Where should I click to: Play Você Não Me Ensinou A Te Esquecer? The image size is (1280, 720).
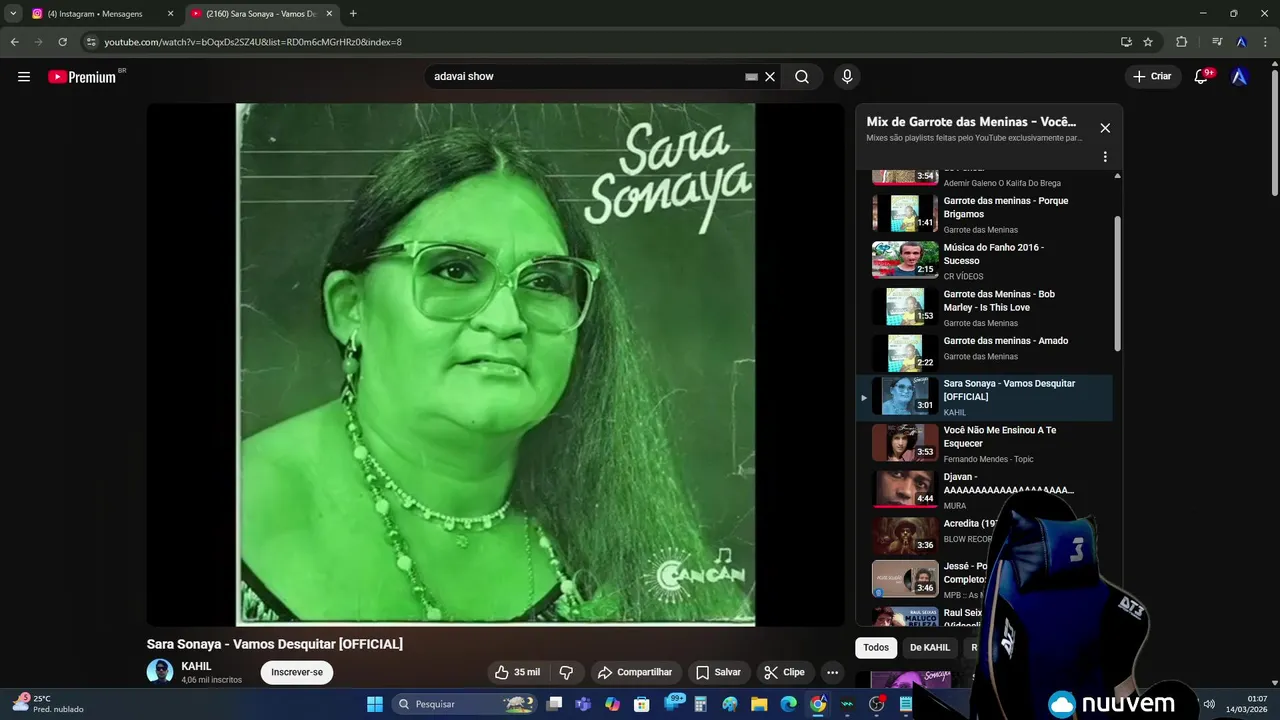pyautogui.click(x=984, y=443)
